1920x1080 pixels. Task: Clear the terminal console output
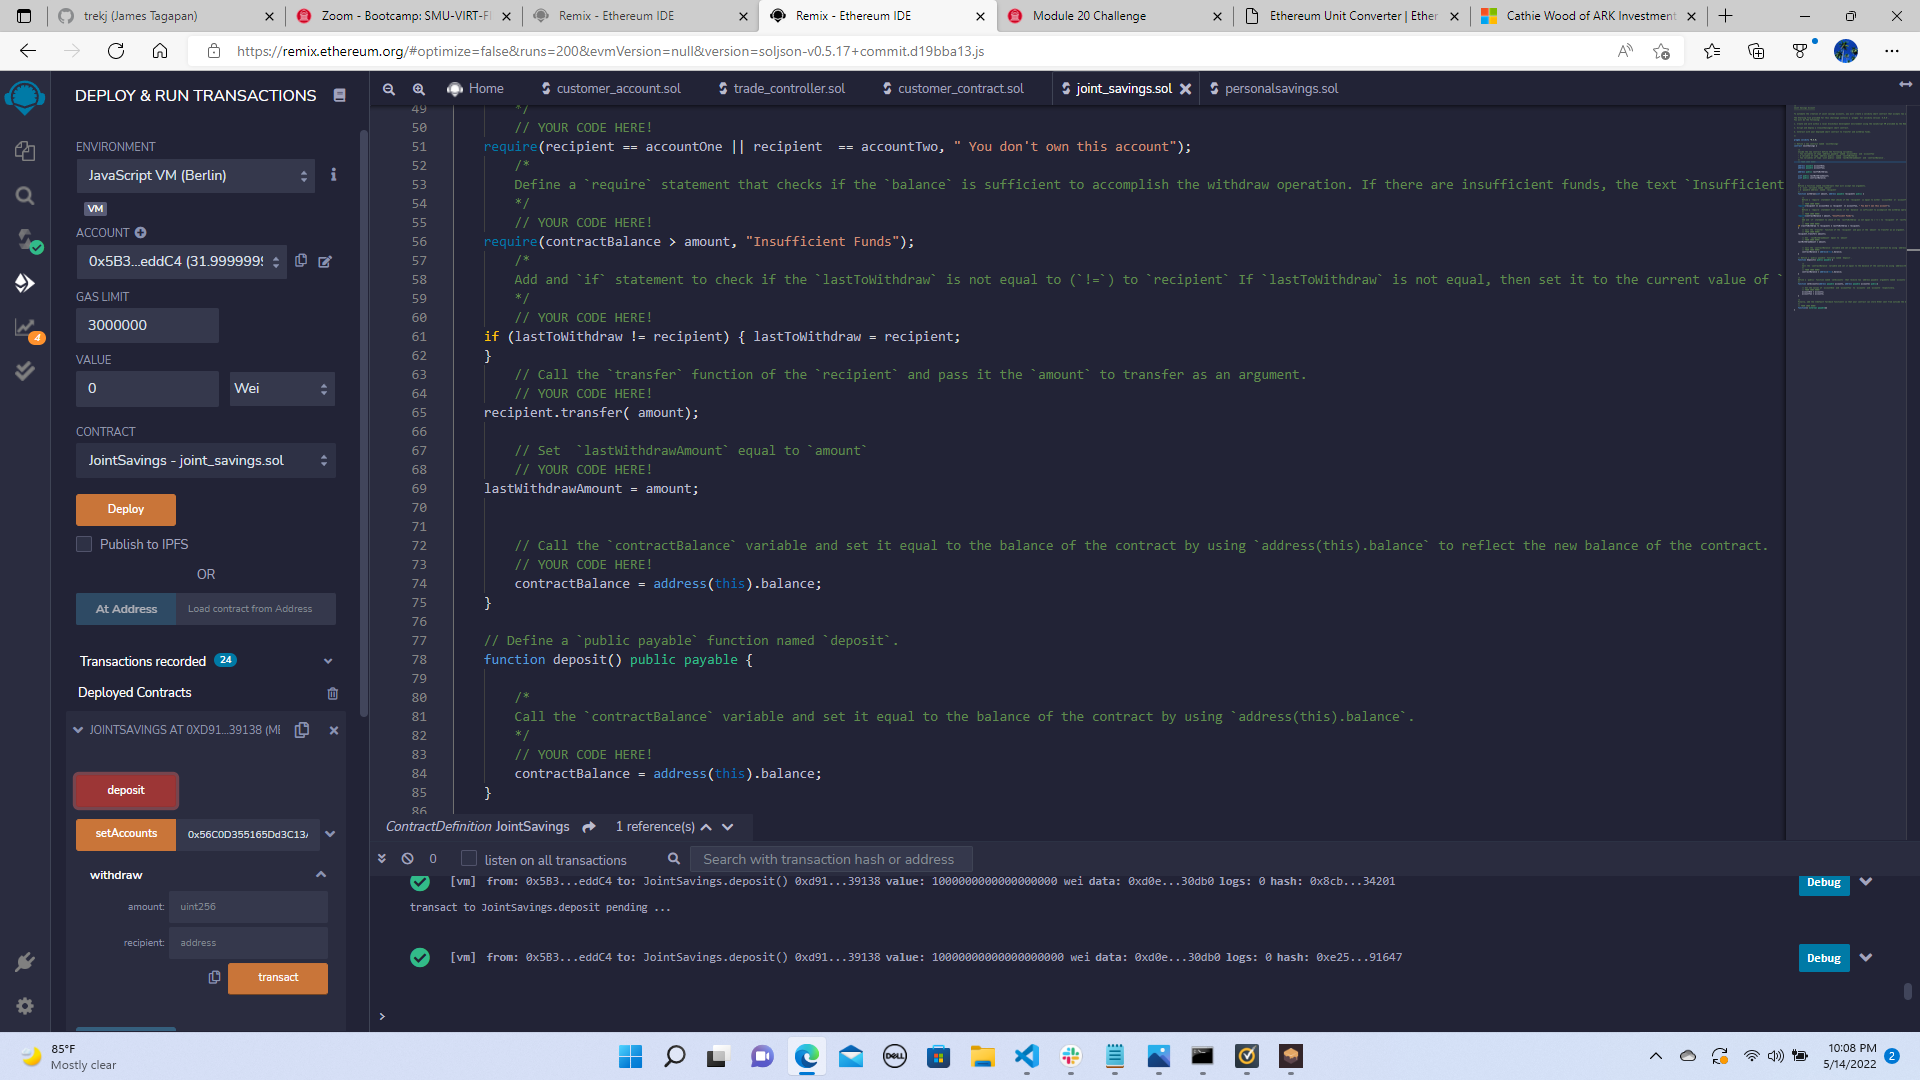406,858
